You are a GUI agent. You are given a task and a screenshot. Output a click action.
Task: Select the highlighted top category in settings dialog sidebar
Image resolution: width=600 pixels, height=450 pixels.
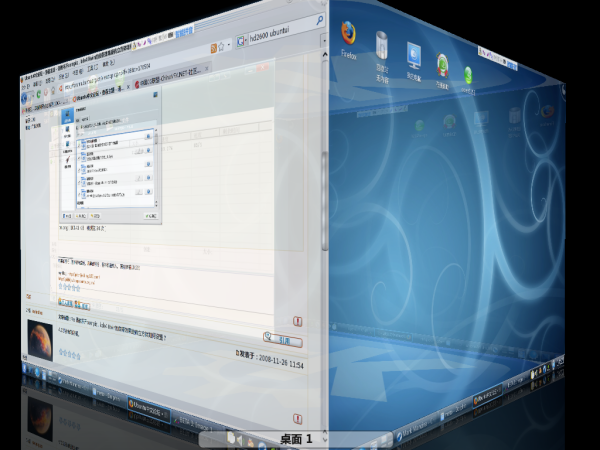(68, 114)
